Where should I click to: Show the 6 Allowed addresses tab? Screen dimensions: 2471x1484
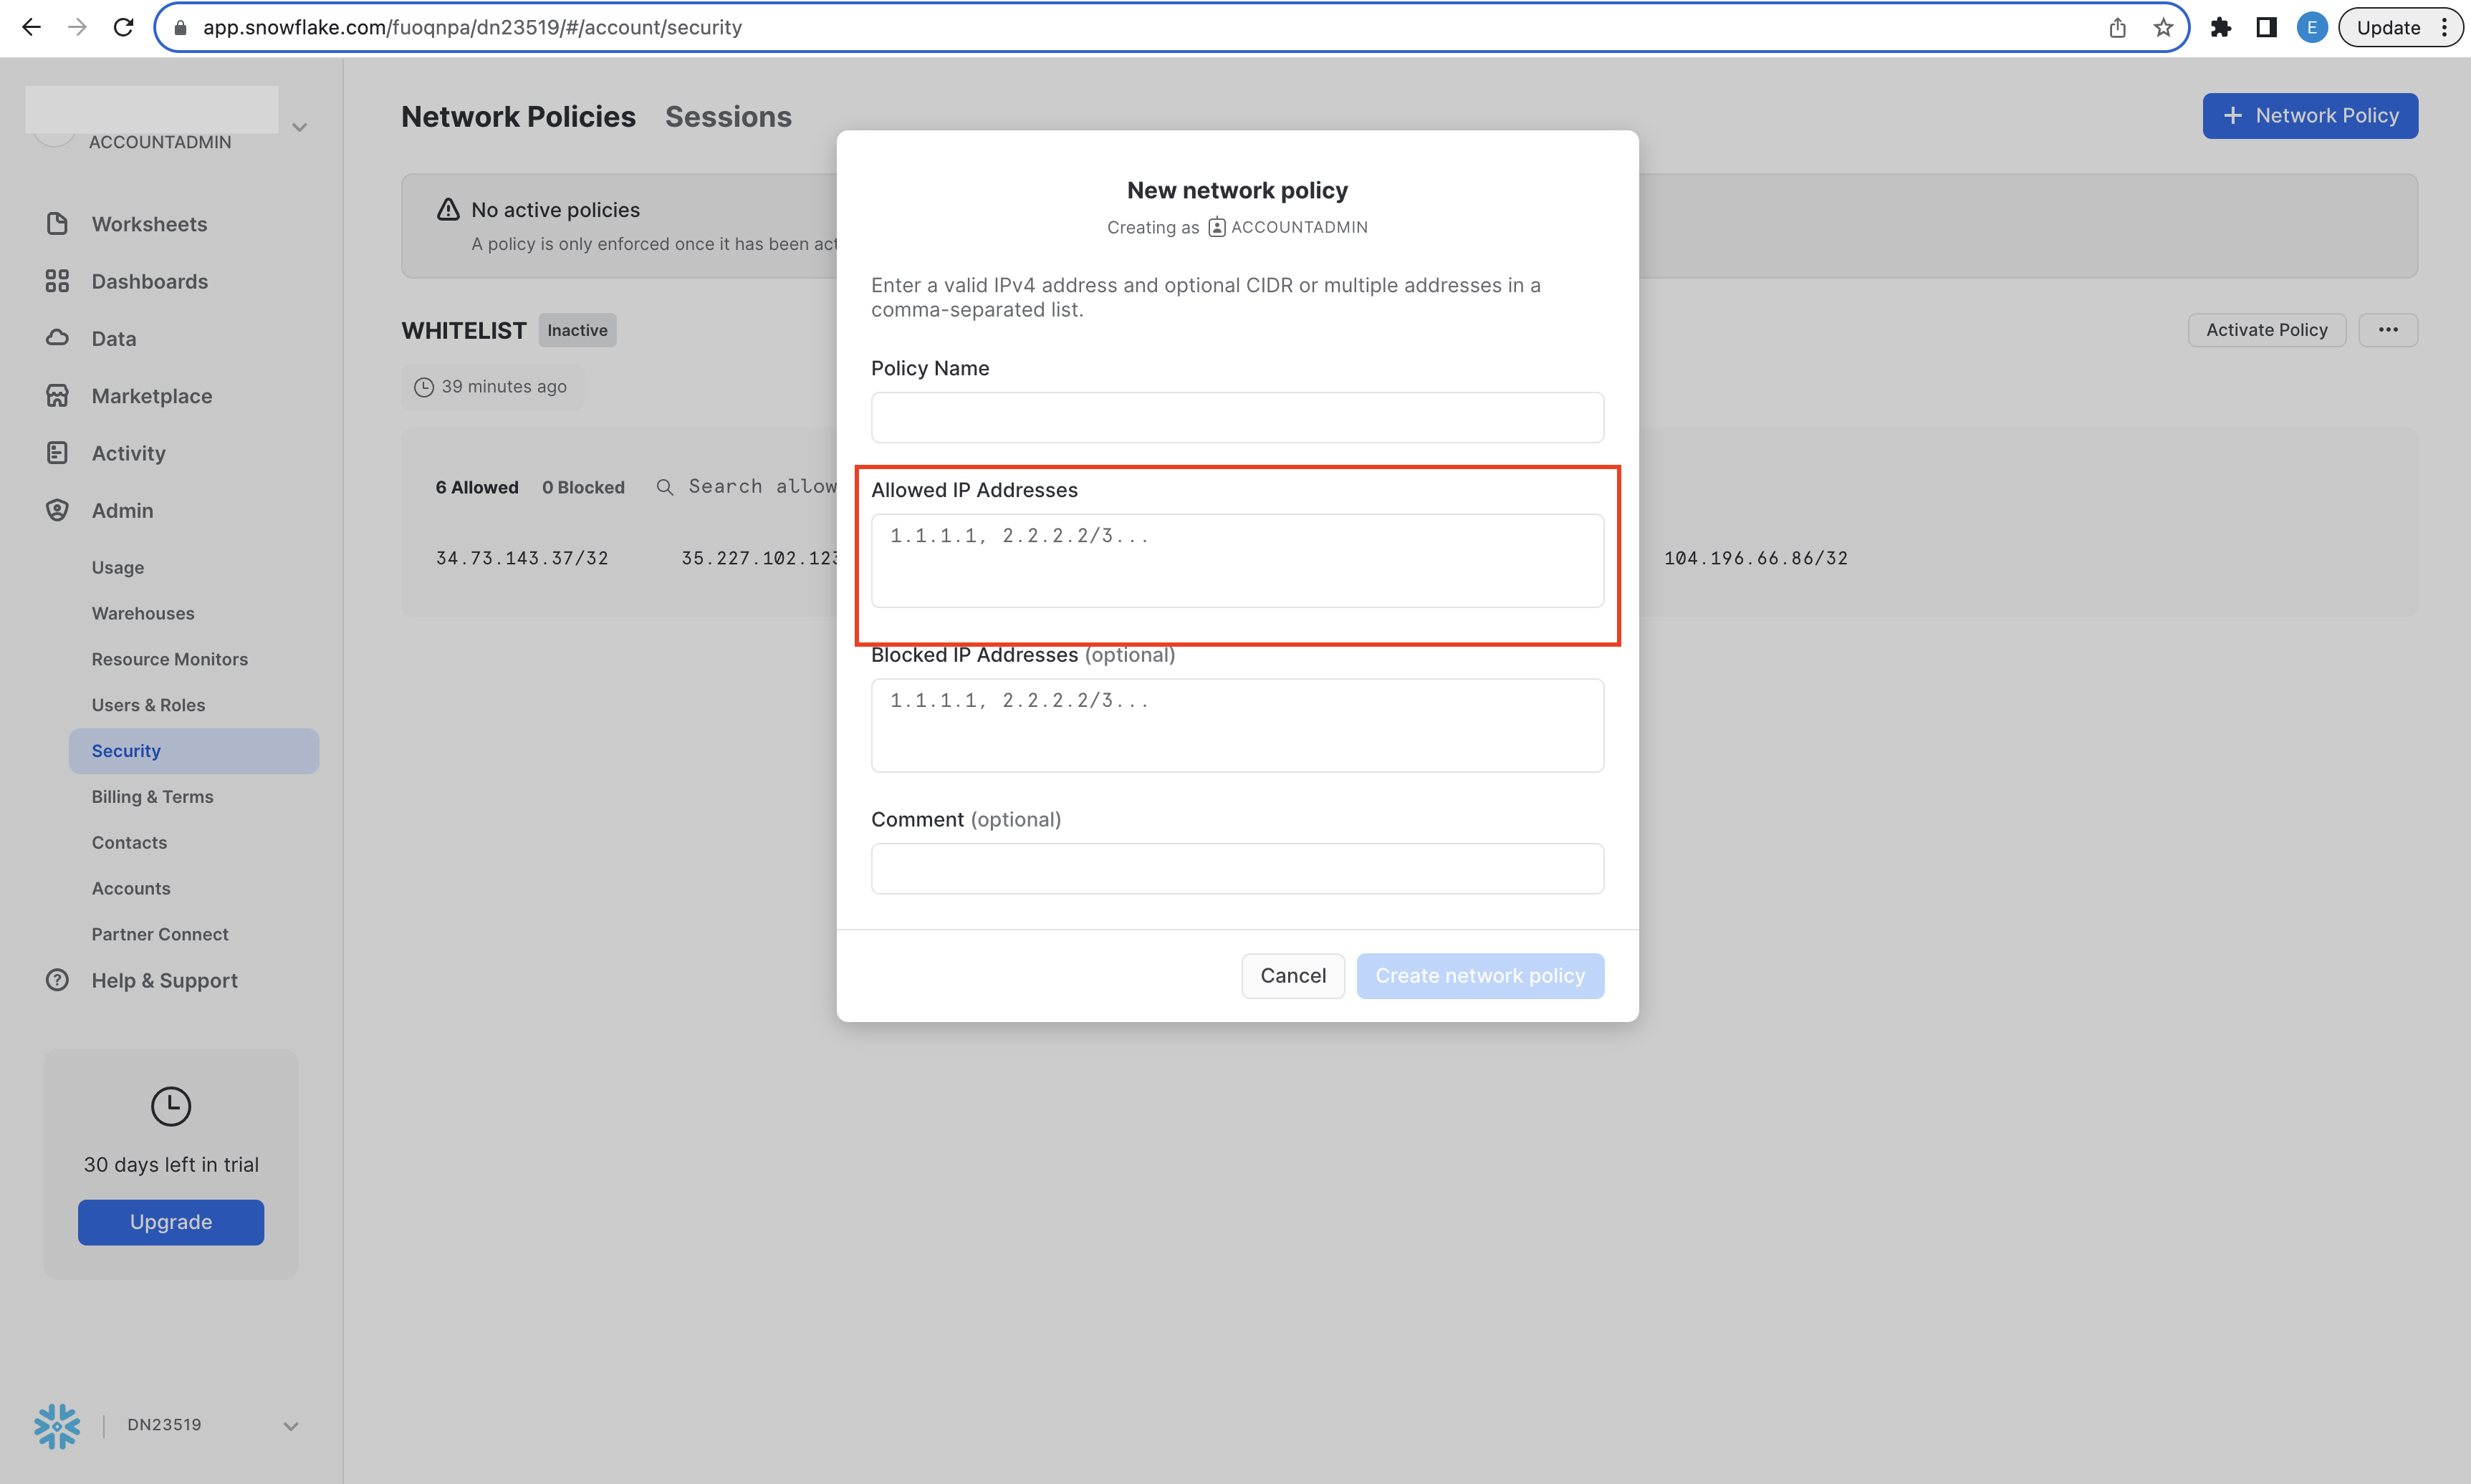click(x=477, y=487)
